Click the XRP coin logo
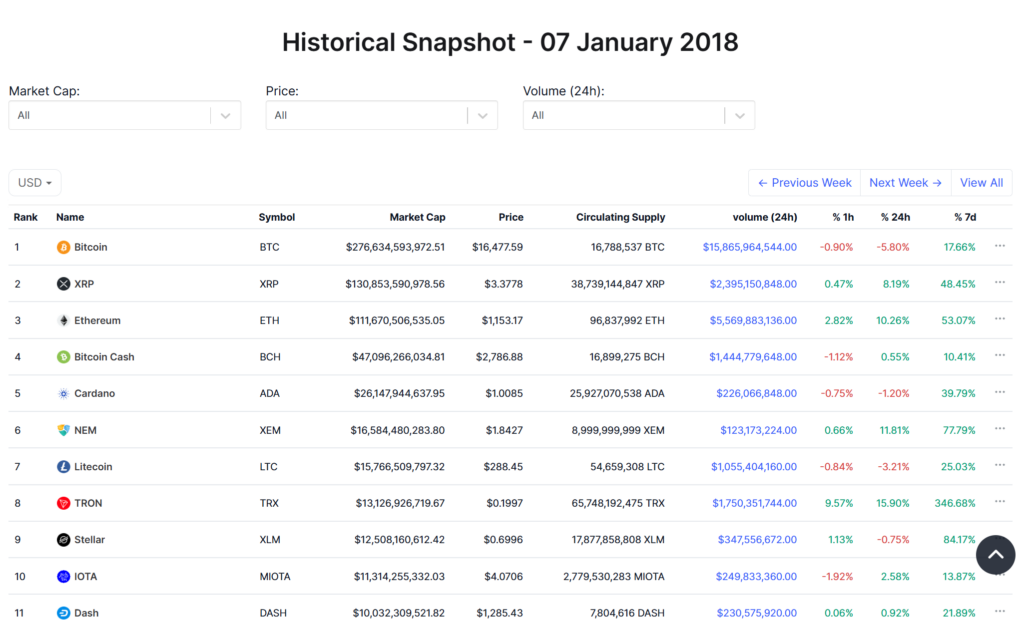This screenshot has height=628, width=1024. (63, 284)
